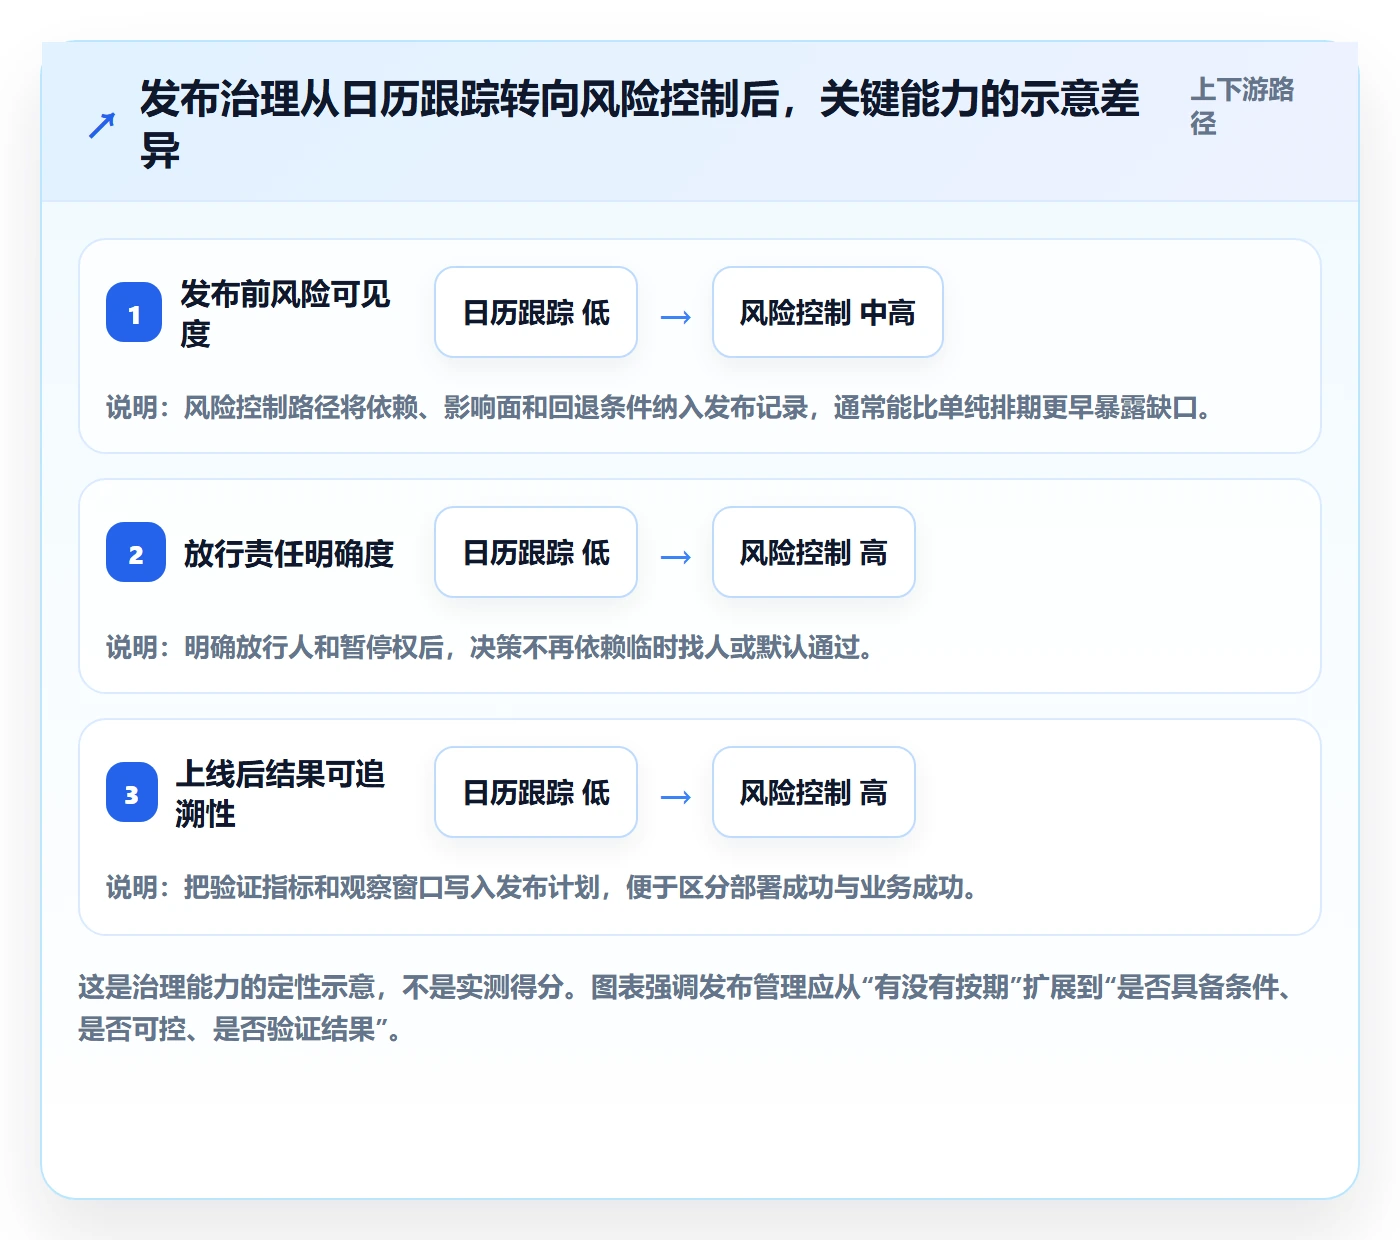
Task: Click the note starting '说明：风险控制路径将依赖'
Action: click(x=661, y=408)
